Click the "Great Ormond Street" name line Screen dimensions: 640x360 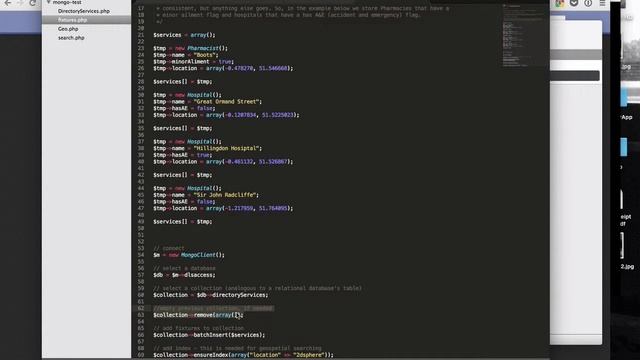click(207, 102)
